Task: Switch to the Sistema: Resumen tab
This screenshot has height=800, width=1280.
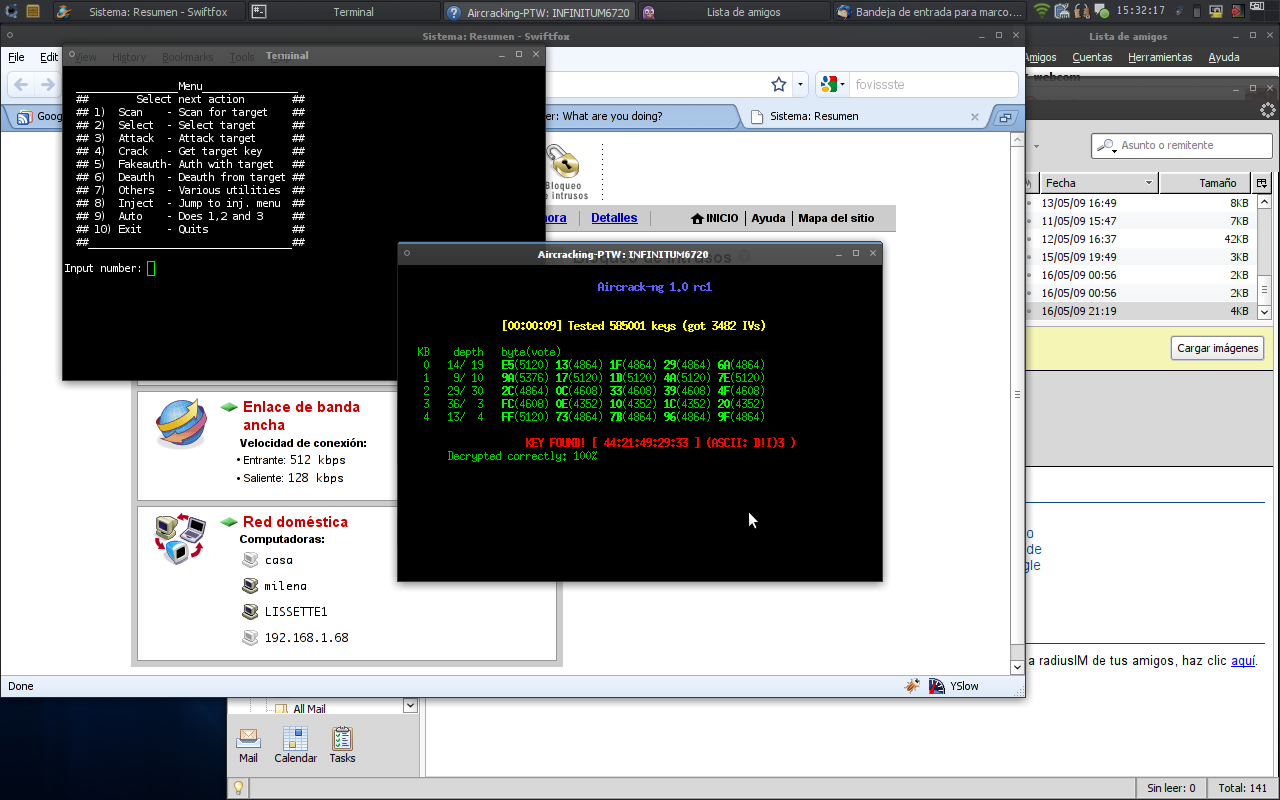Action: [865, 116]
